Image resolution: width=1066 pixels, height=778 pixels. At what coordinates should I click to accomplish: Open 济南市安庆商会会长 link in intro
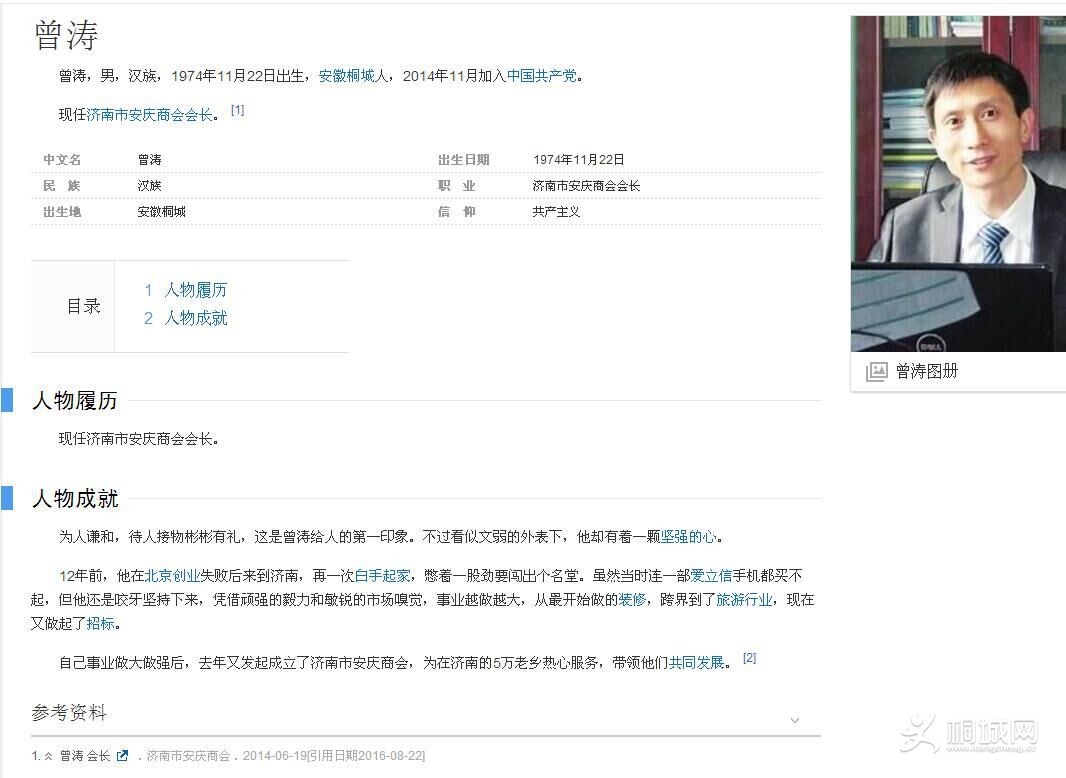150,115
